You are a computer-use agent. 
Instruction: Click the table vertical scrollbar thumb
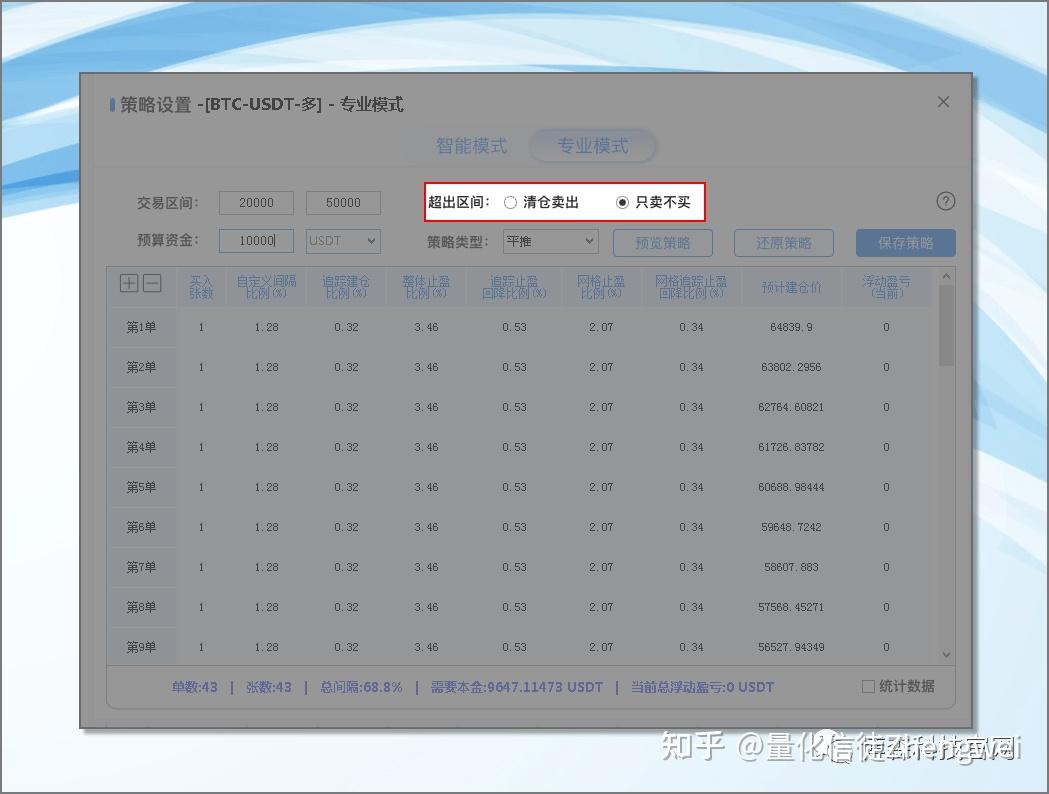click(946, 326)
